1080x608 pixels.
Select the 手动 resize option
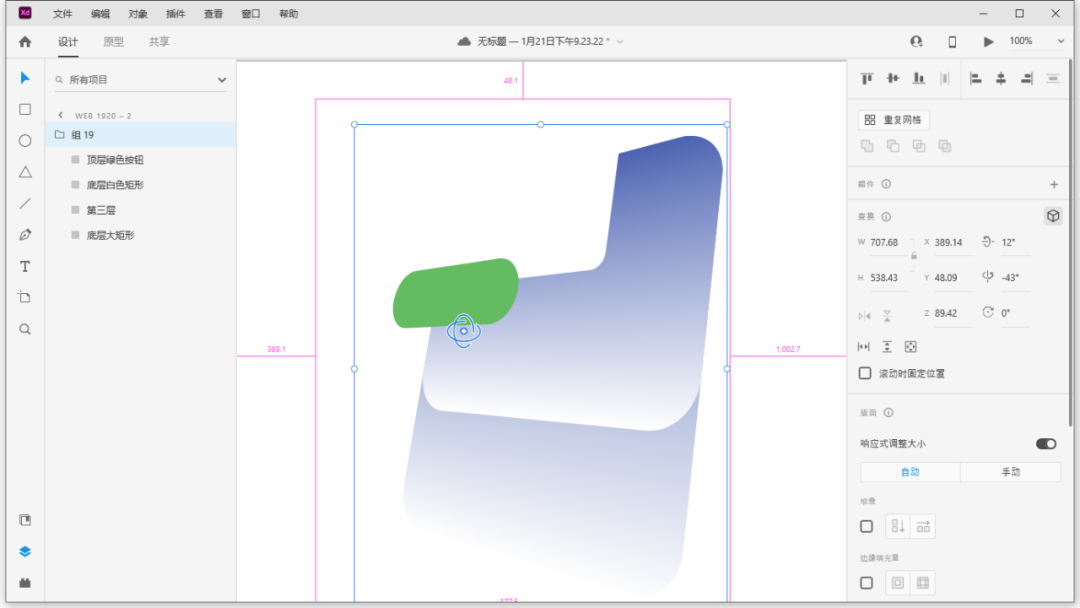click(1010, 472)
